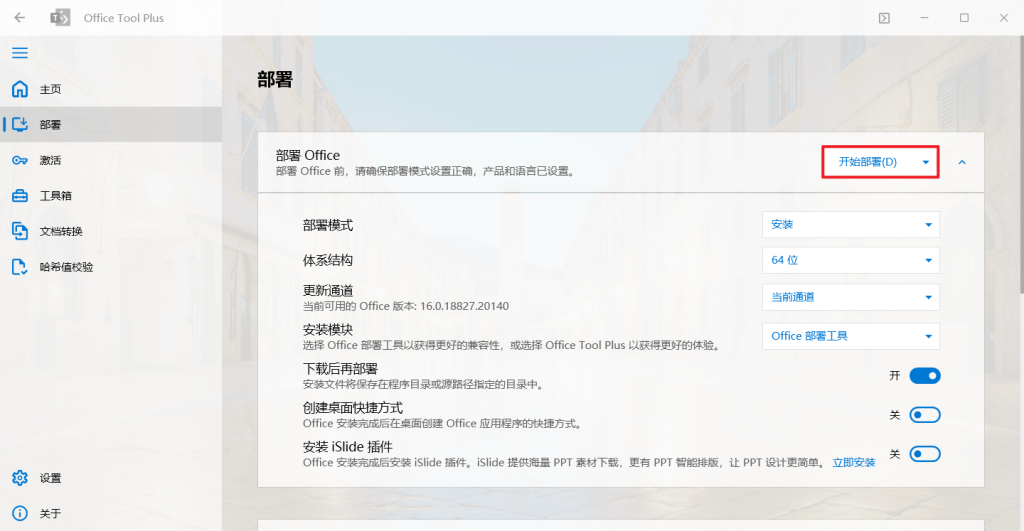Minimize the Office Tool Plus window
Image resolution: width=1024 pixels, height=531 pixels.
point(924,18)
